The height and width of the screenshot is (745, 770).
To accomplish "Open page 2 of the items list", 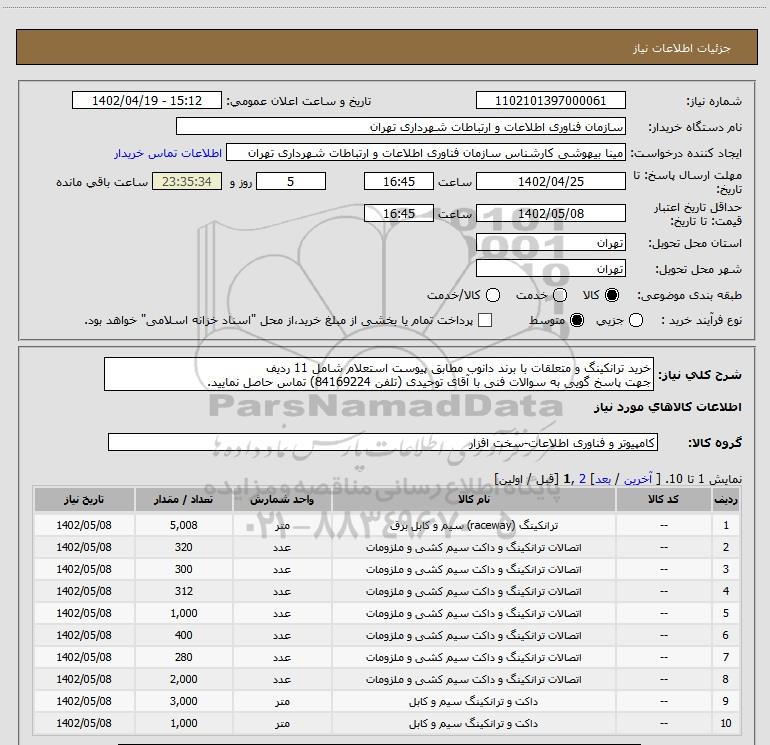I will [582, 479].
